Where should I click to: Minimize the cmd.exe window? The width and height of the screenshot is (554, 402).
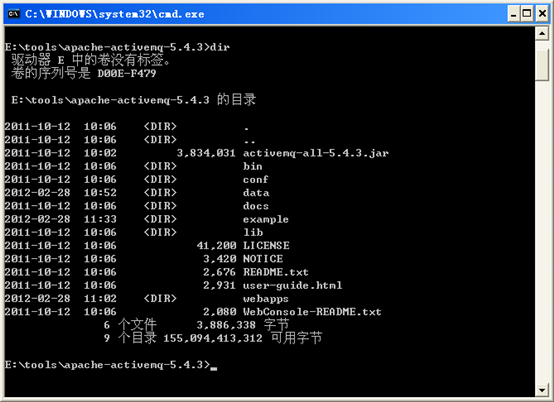tap(514, 14)
